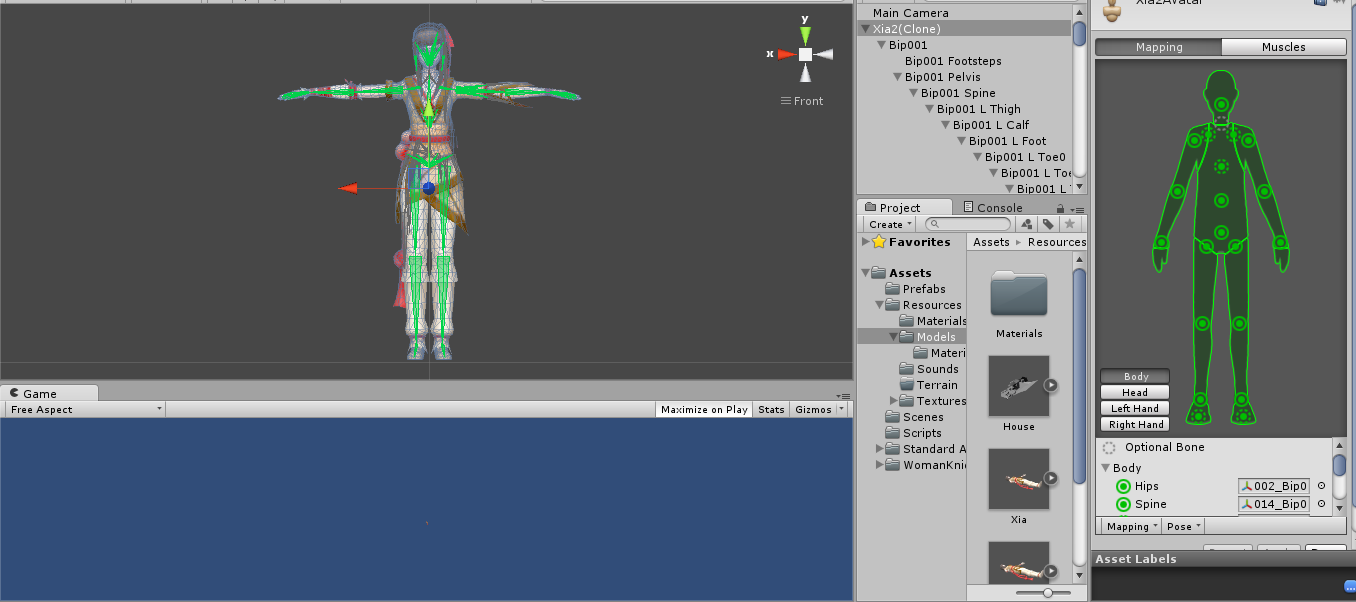Select the spine bone marker on avatar body
Screen dimensions: 1356x602
pos(1221,200)
